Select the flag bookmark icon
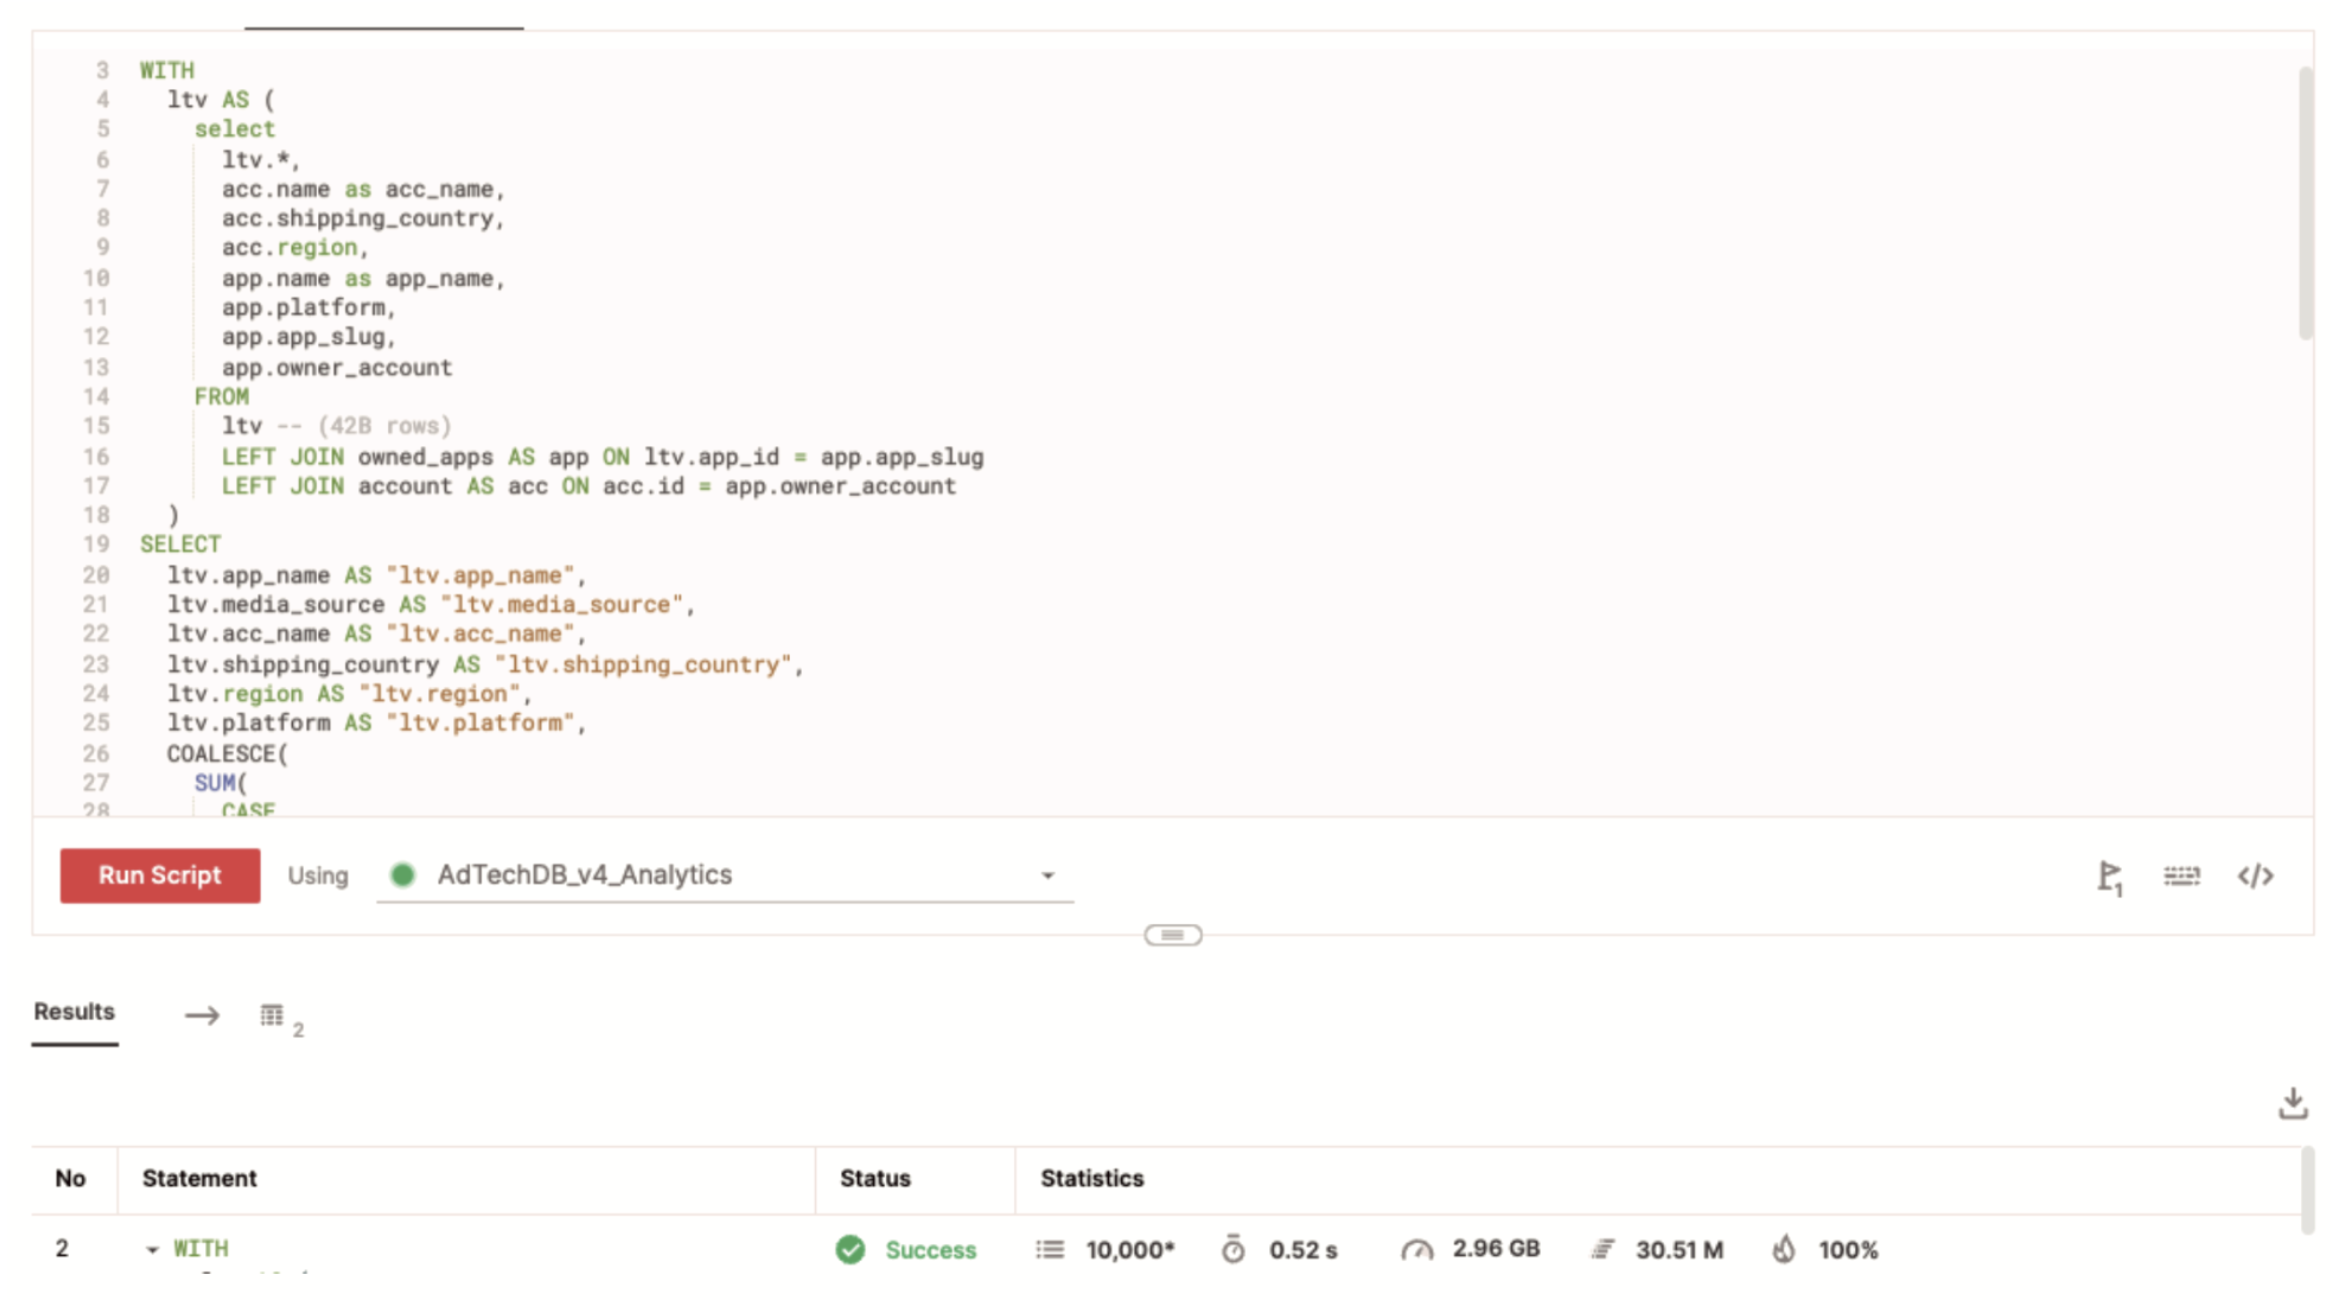 [x=2110, y=875]
